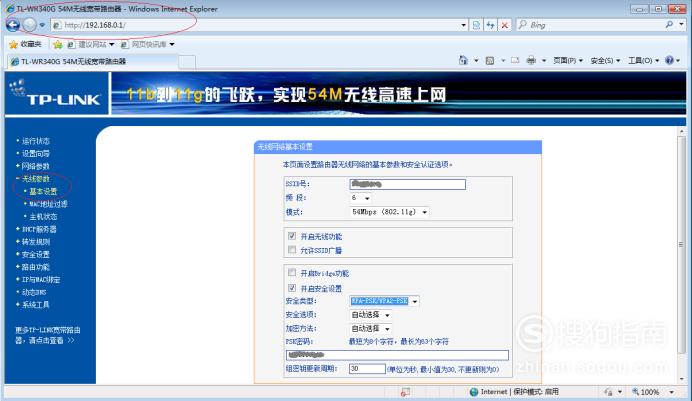Open 运行状态 in the sidebar
The image size is (692, 401).
[x=35, y=141]
